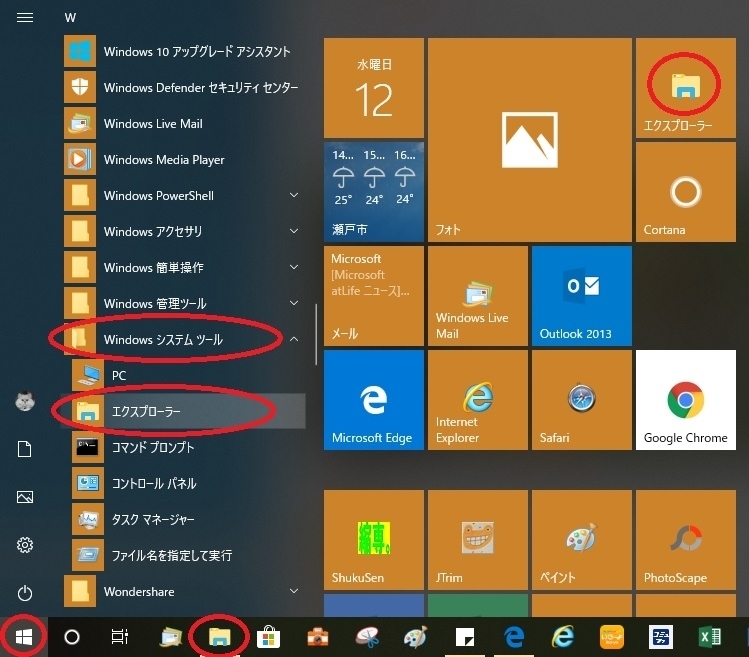
Task: Launch the Safari tile
Action: pyautogui.click(x=582, y=400)
